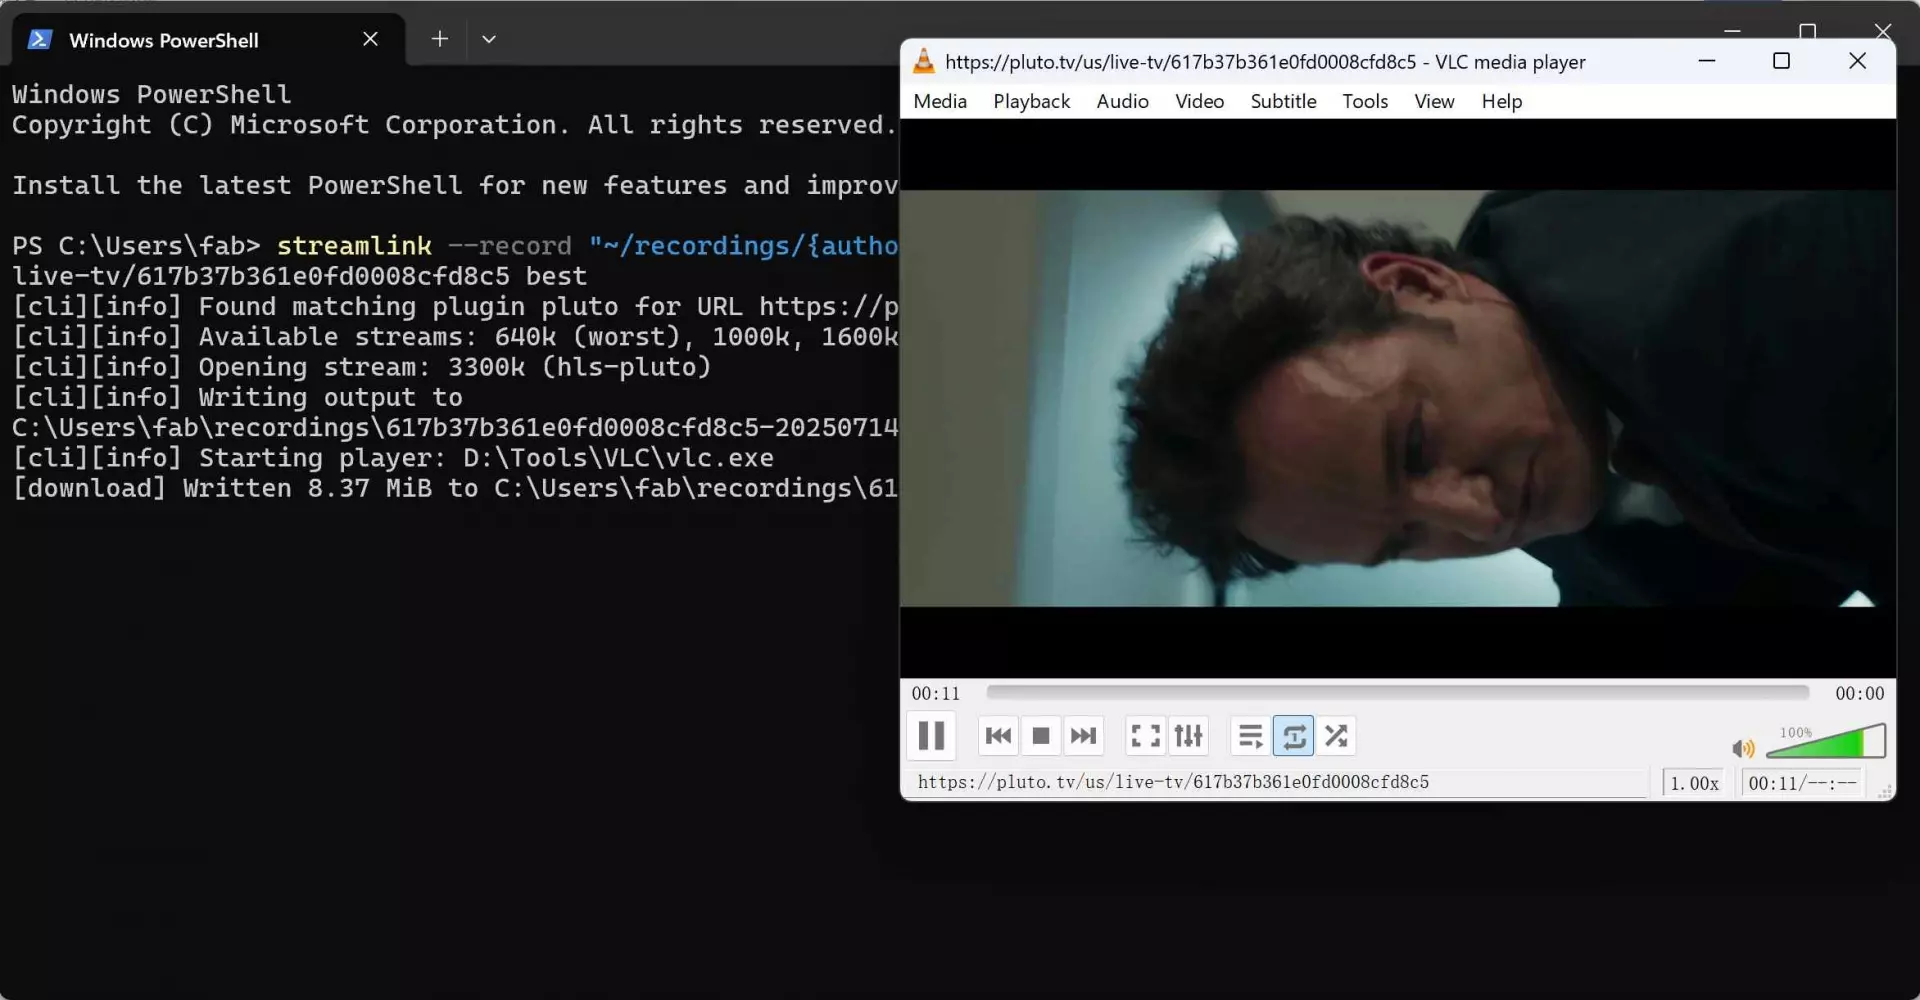This screenshot has width=1920, height=1000.
Task: Click the 'Opening stream: 3300k (hls-pluto)' line
Action: coord(361,367)
